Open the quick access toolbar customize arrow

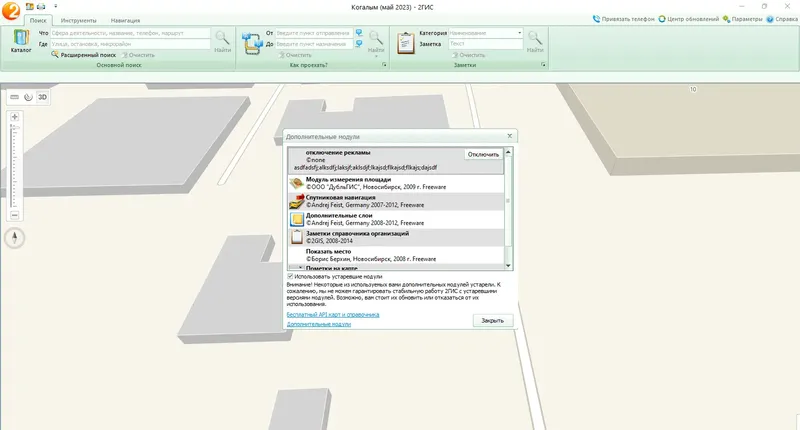(55, 7)
